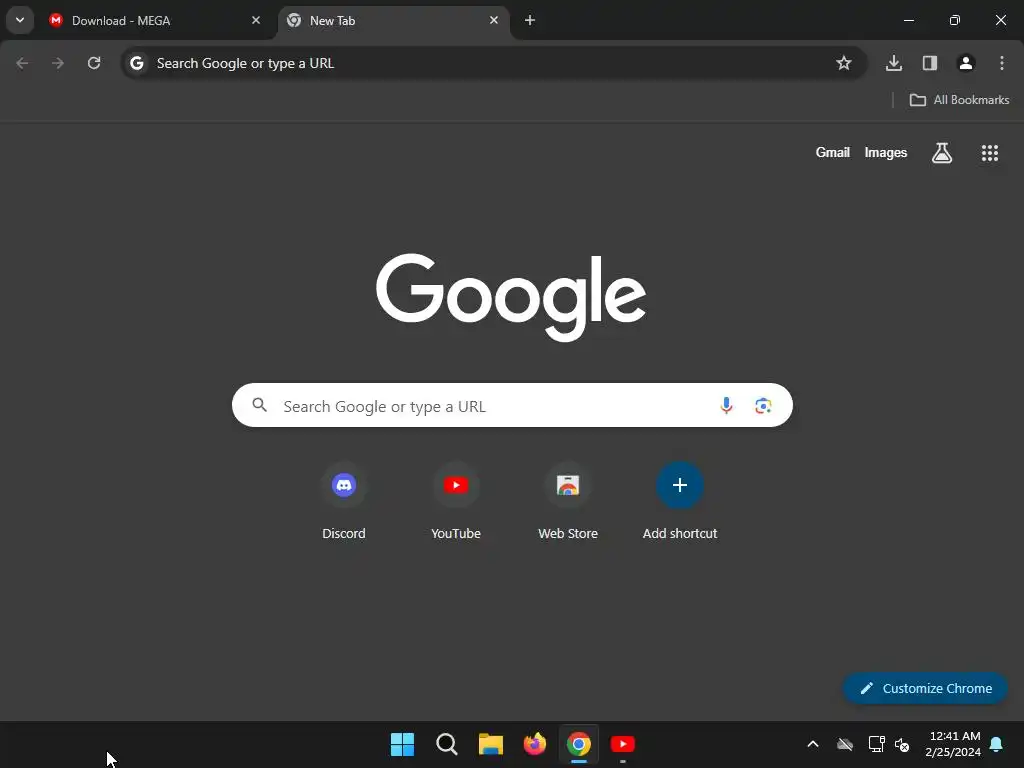Click the Google icon in address bar
The height and width of the screenshot is (768, 1024).
tap(136, 63)
